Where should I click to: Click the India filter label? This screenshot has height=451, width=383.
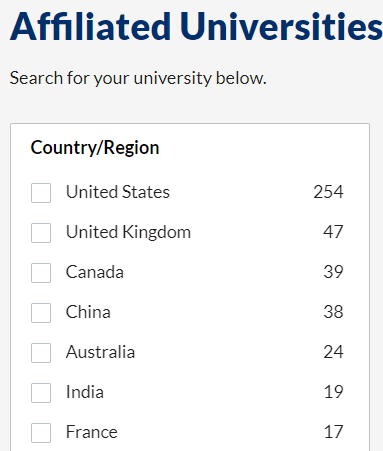(x=85, y=392)
